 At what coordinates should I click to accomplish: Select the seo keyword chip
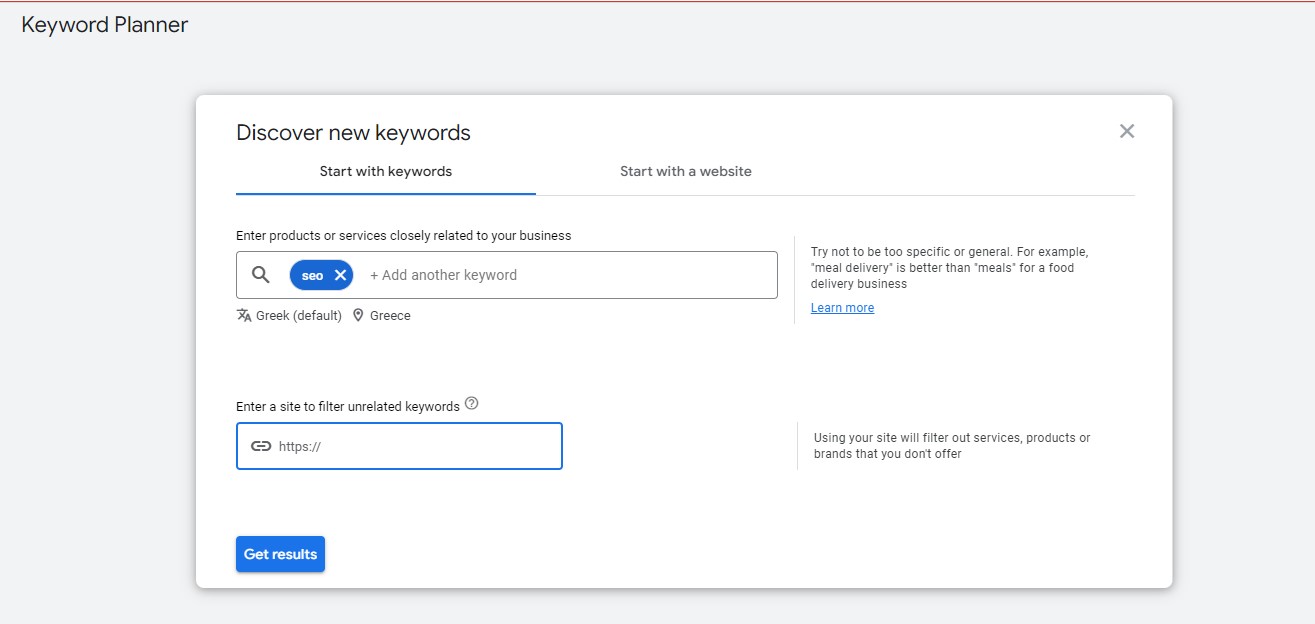click(312, 275)
